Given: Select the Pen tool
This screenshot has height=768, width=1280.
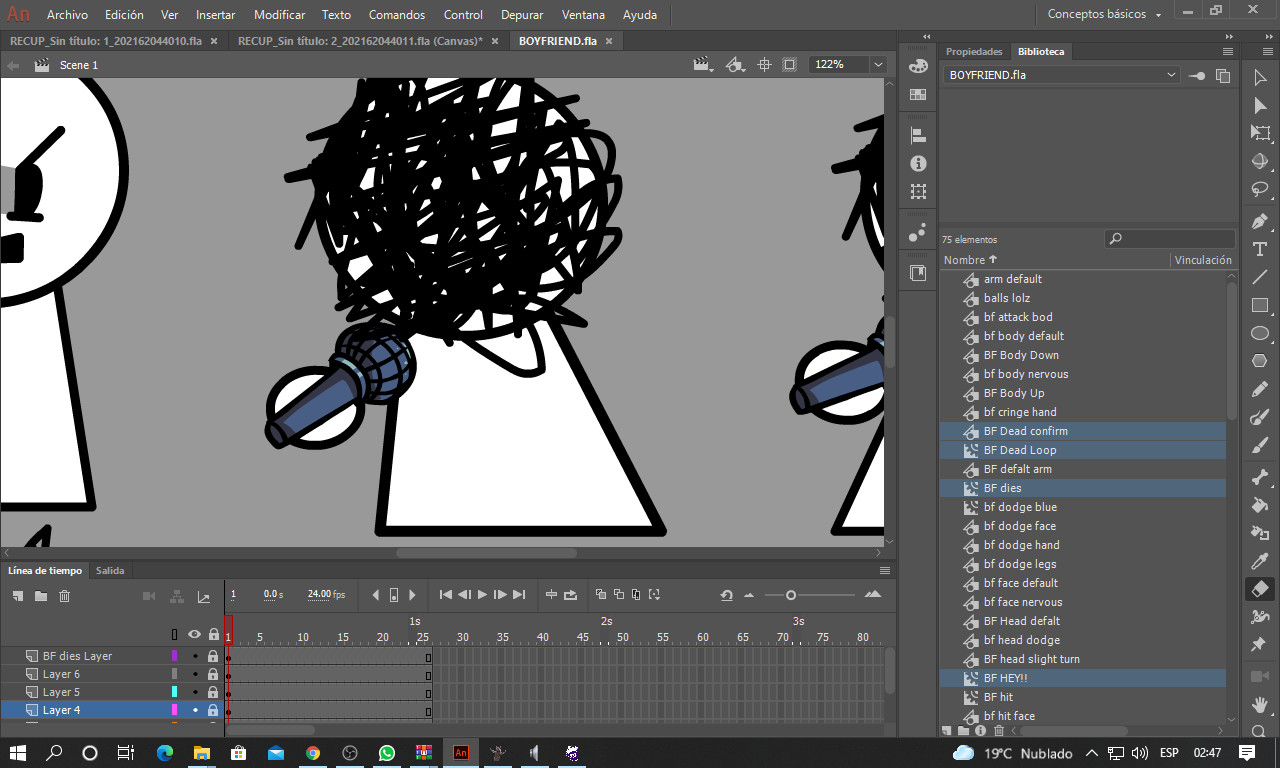Looking at the screenshot, I should click(1260, 221).
